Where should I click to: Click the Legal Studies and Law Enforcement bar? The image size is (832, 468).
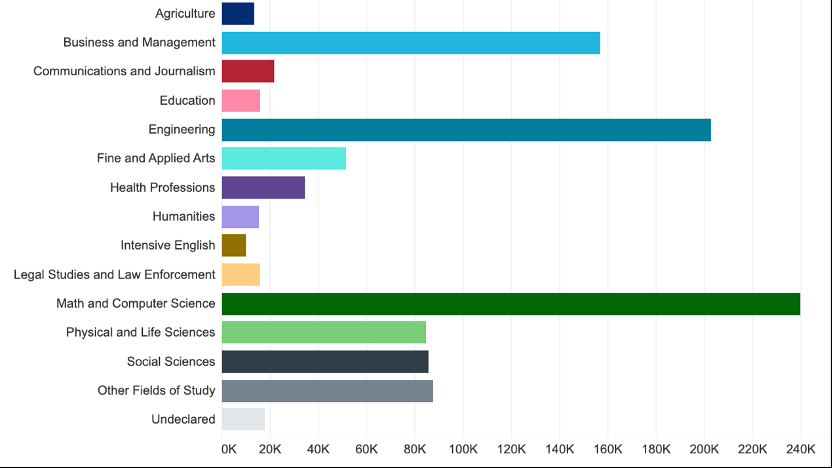tap(241, 275)
